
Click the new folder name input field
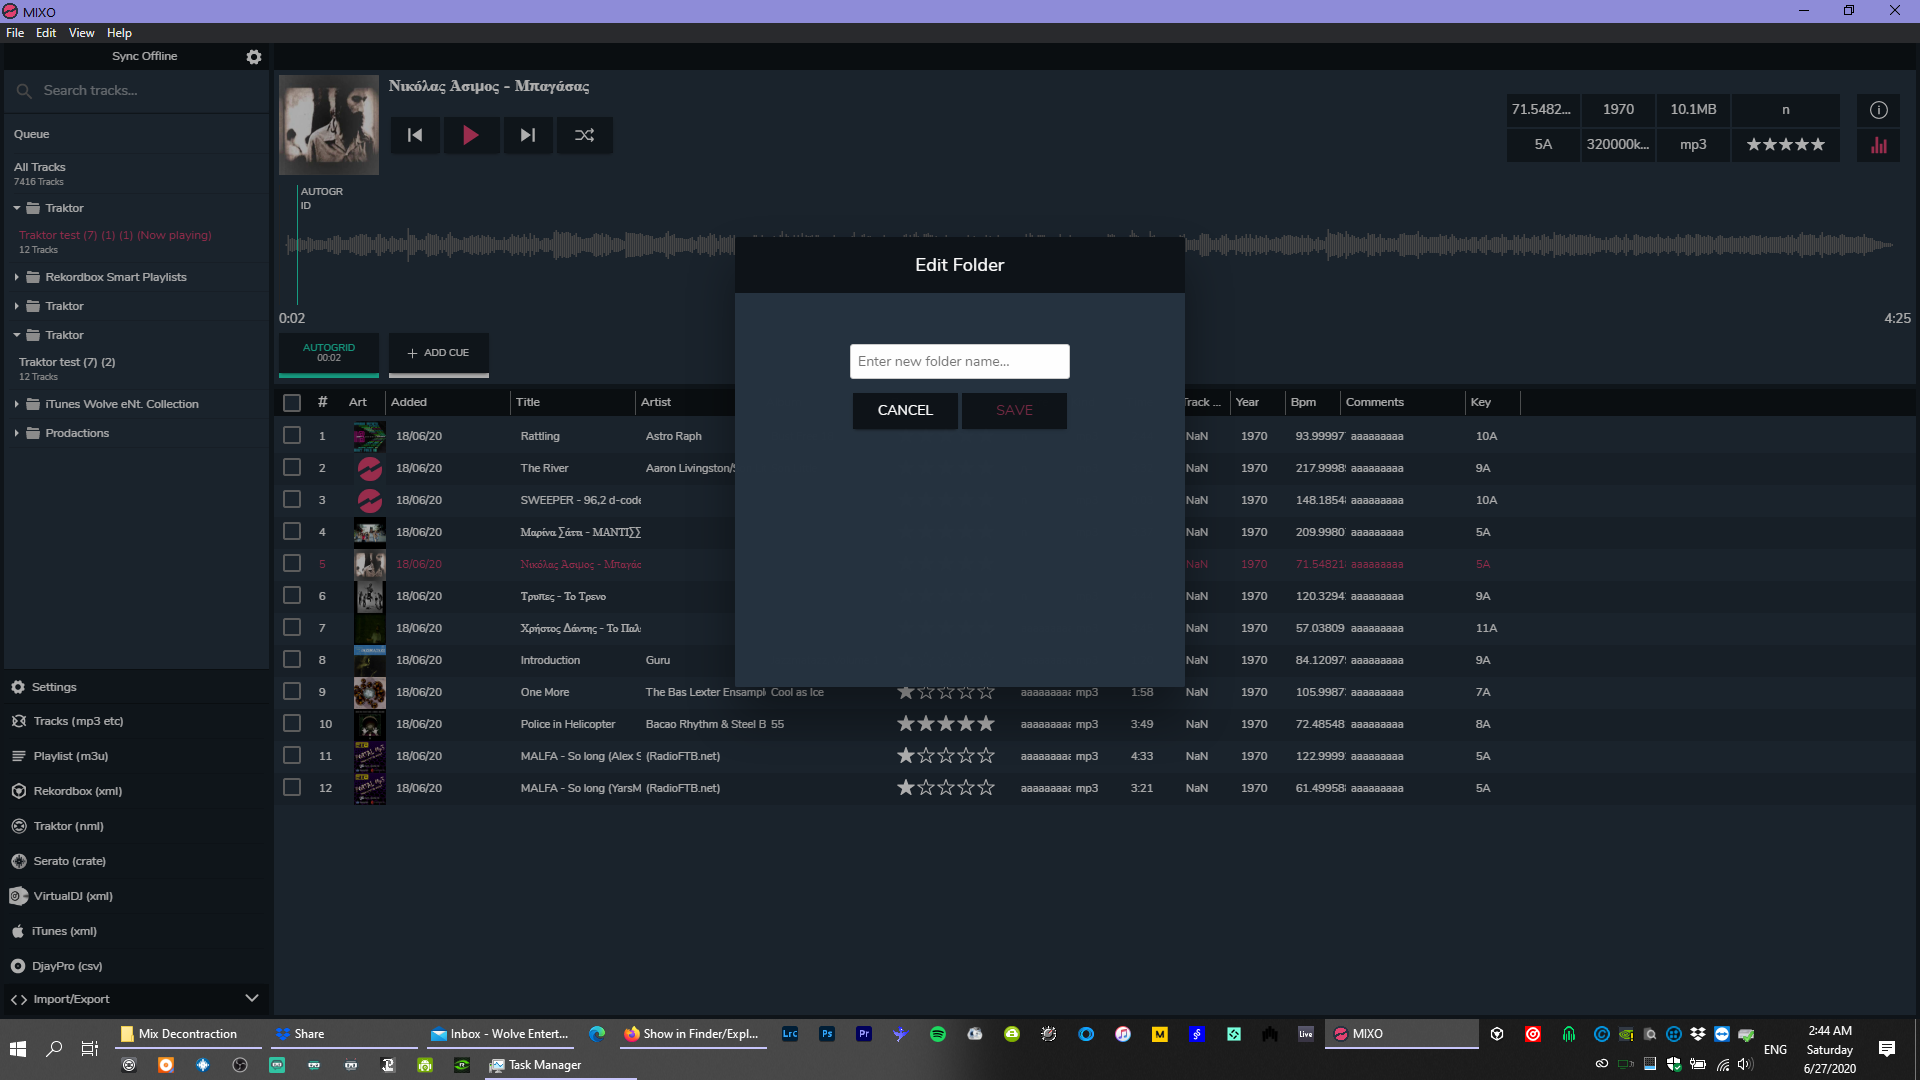pyautogui.click(x=960, y=361)
